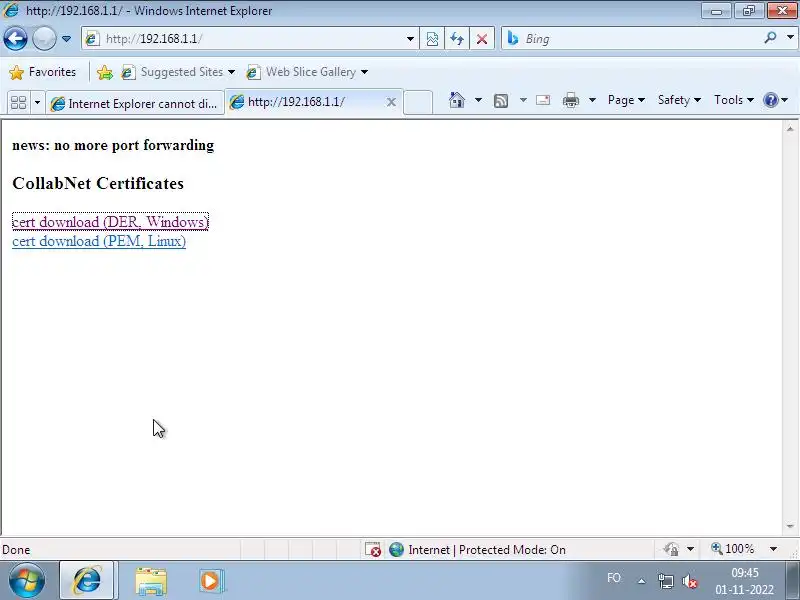Screen dimensions: 800x600
Task: Click Internet Explorer on the taskbar
Action: pos(88,580)
